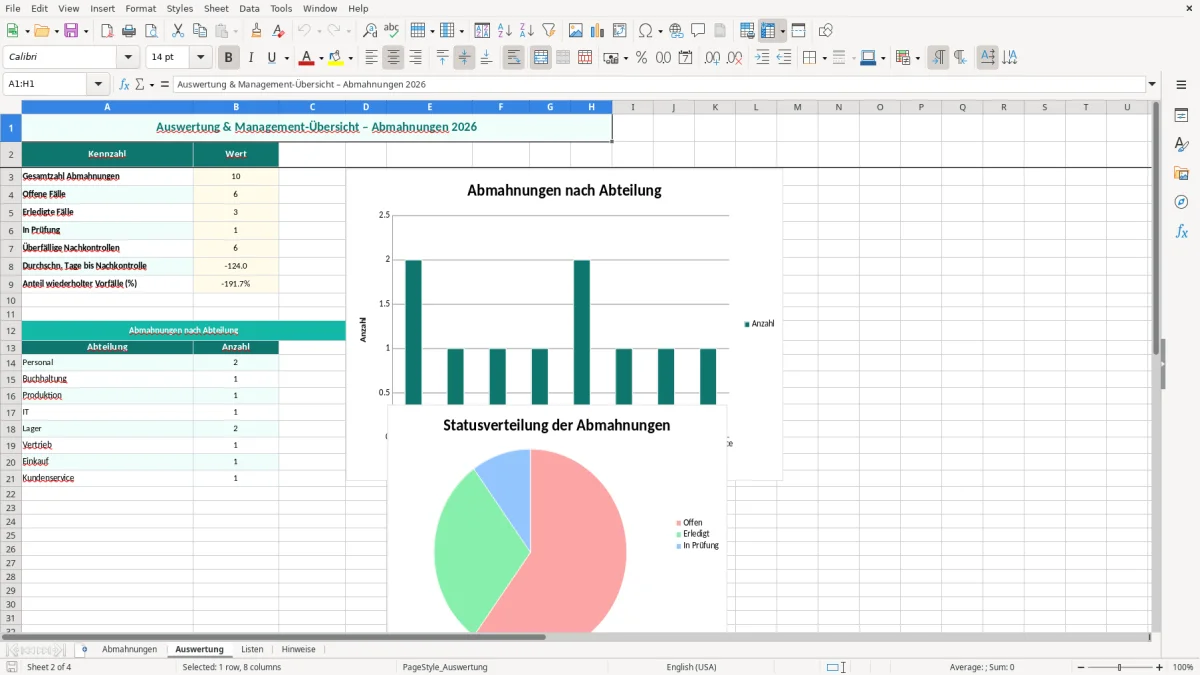Image resolution: width=1200 pixels, height=675 pixels.
Task: Open the Tools menu
Action: pos(281,8)
